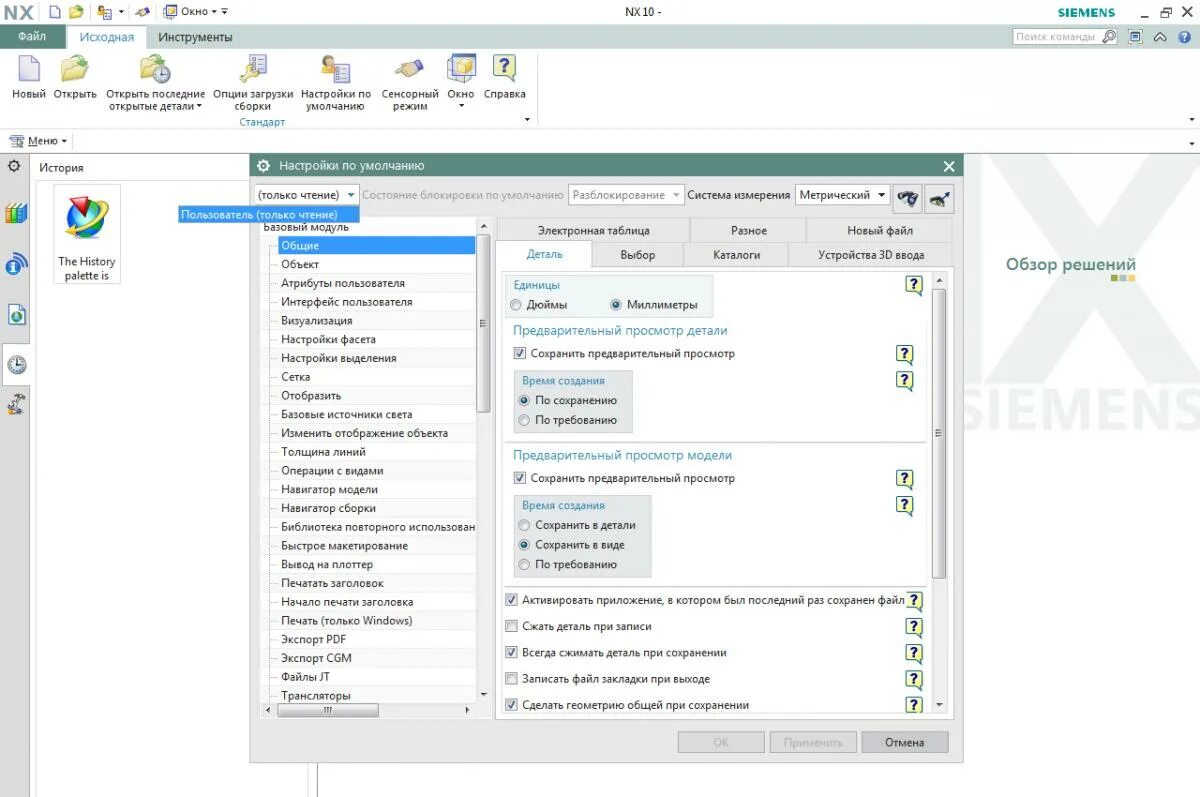The image size is (1200, 797).
Task: Select Сохранить в детали radio option
Action: [x=525, y=525]
